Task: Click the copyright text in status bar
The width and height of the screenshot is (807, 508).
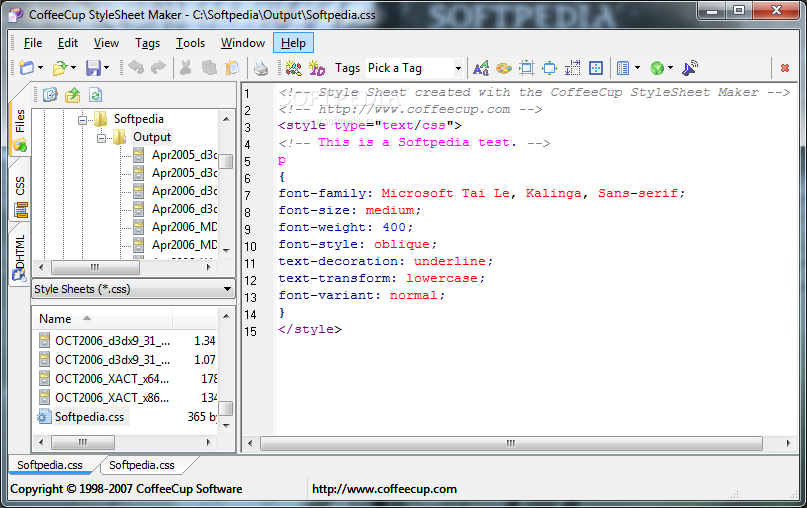Action: tap(126, 489)
